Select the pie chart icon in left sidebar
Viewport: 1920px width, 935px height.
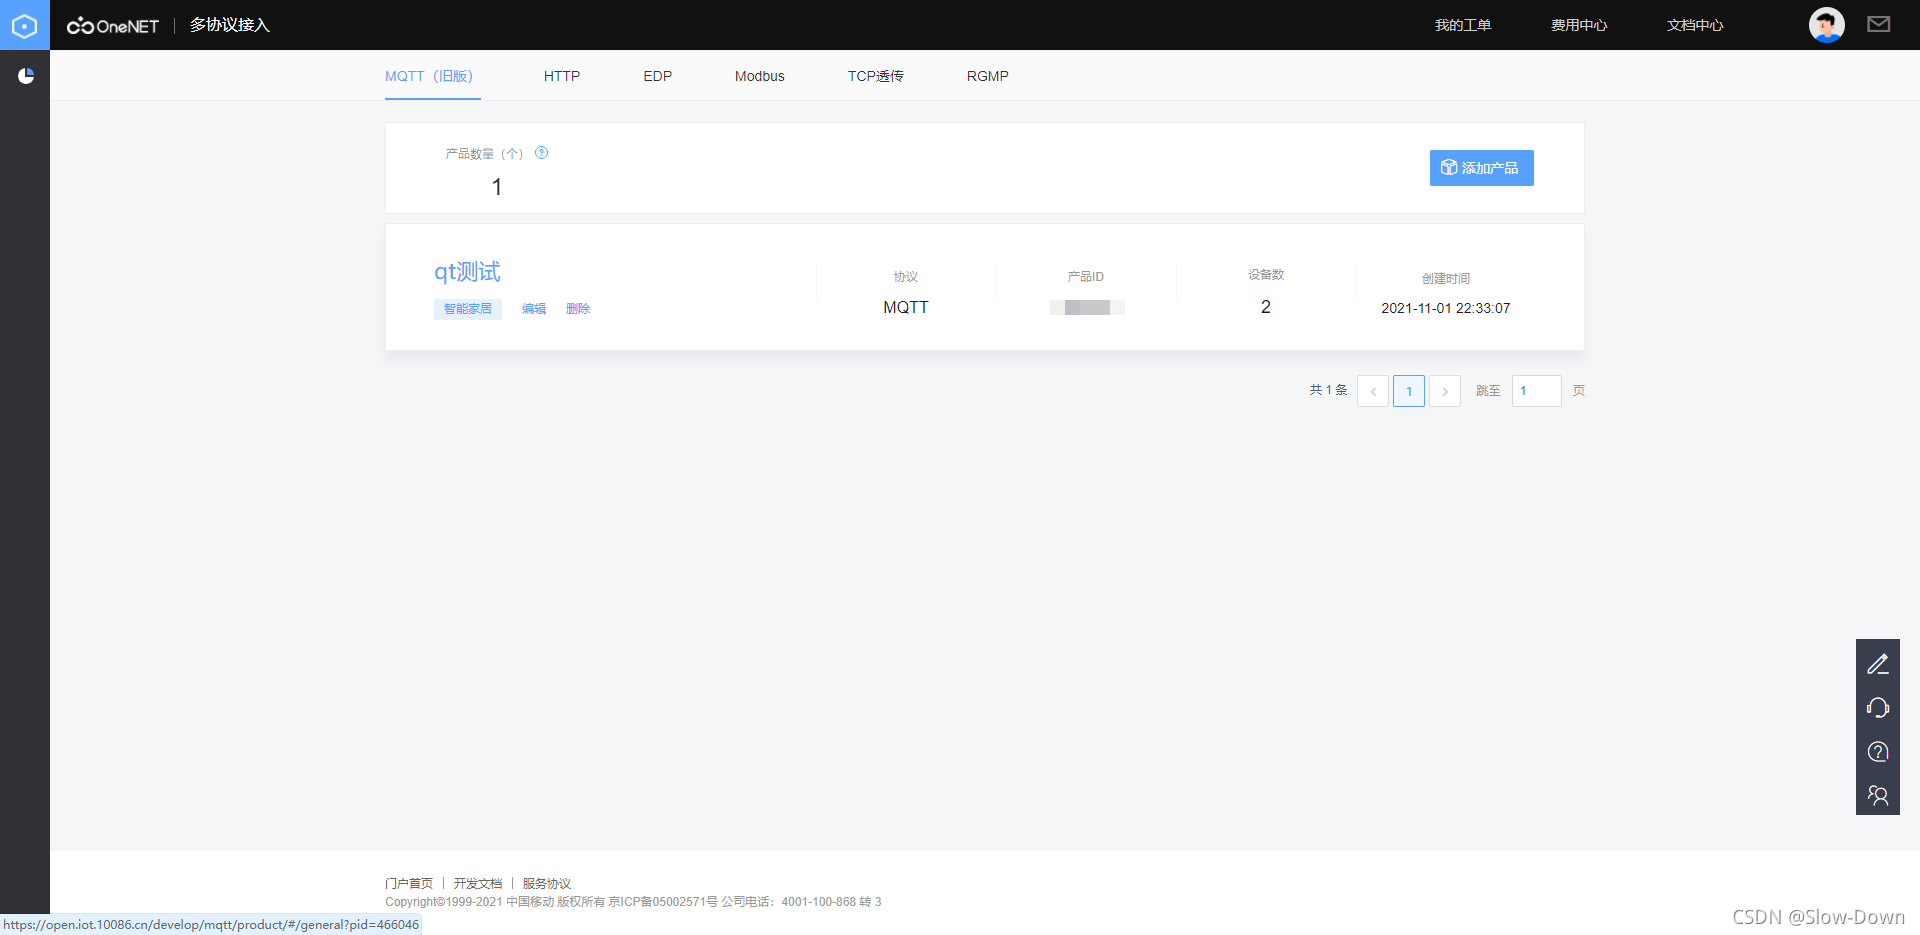(26, 75)
